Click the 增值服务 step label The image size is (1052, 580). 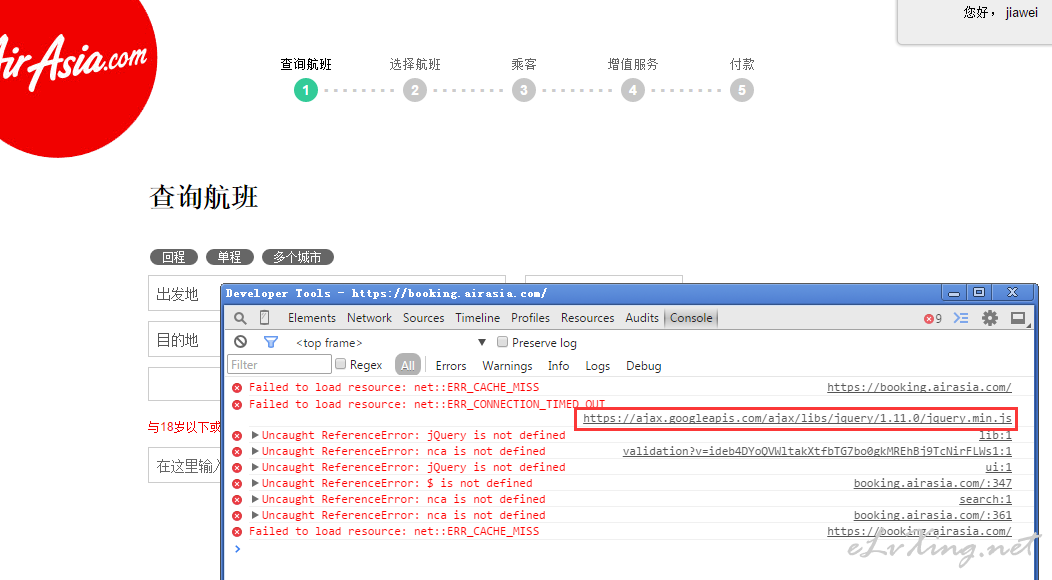click(633, 64)
